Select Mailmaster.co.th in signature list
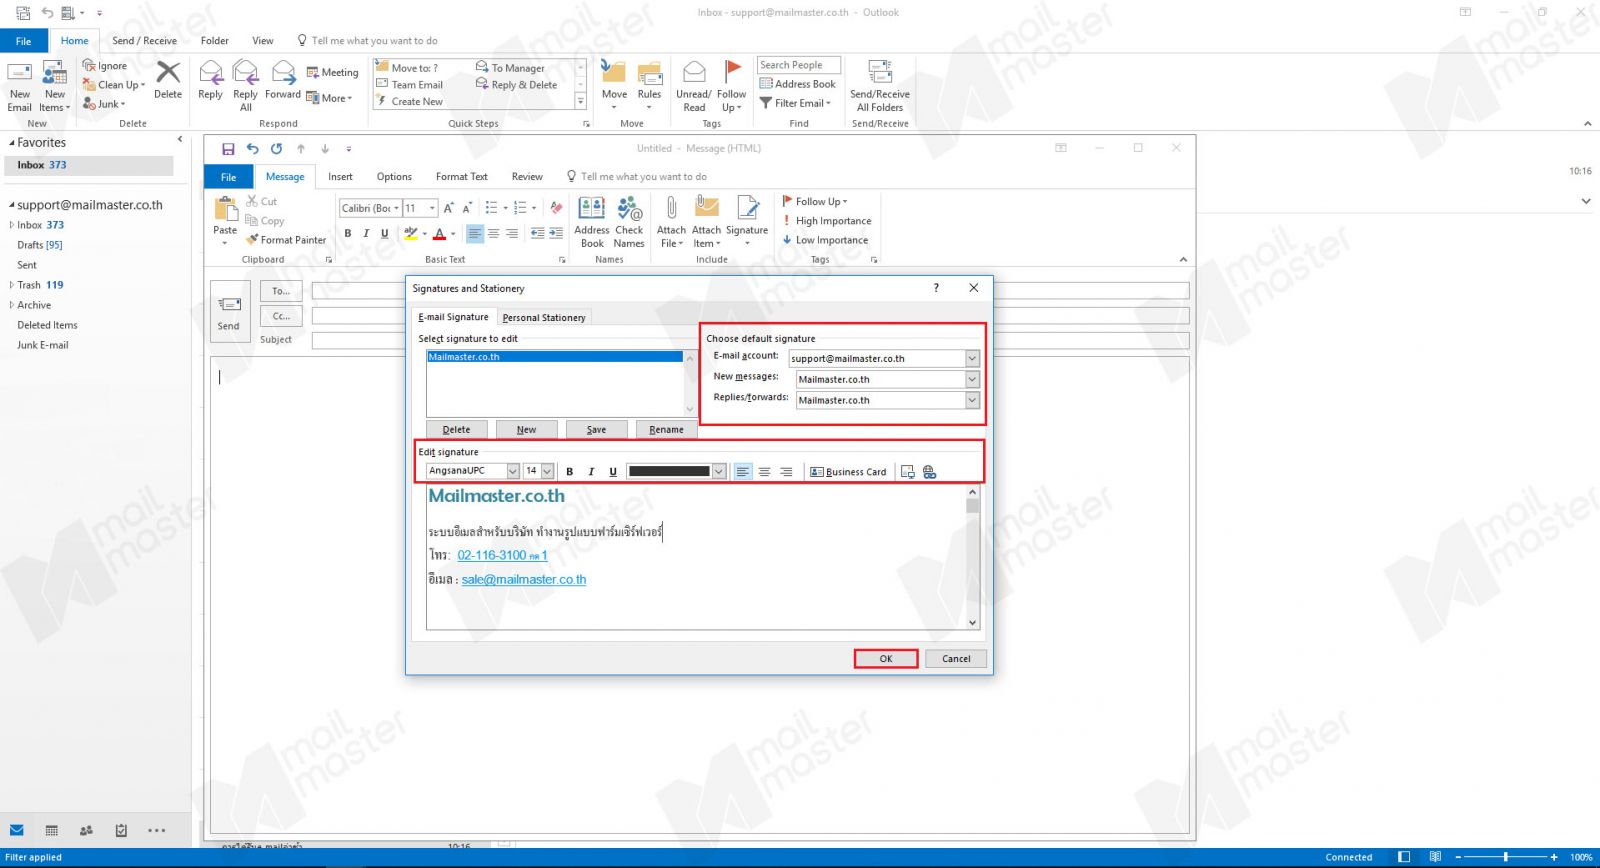 555,357
